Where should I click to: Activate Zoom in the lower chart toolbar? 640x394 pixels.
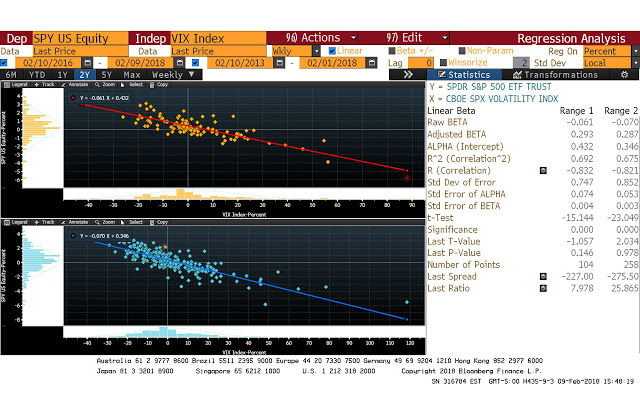tap(105, 222)
